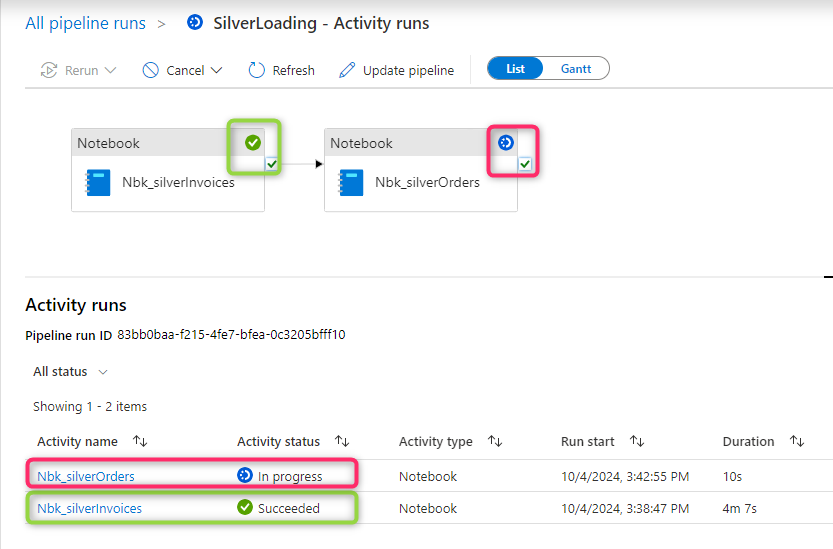833x549 pixels.
Task: Click the Pipeline run ID value
Action: click(231, 334)
